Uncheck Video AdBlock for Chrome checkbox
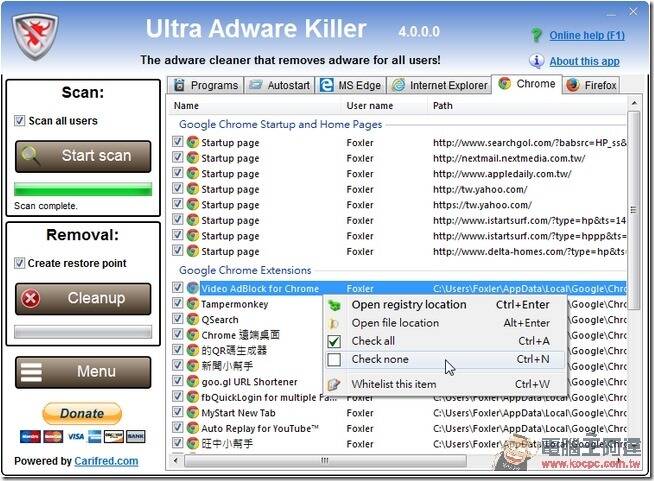The image size is (654, 481). [x=178, y=287]
